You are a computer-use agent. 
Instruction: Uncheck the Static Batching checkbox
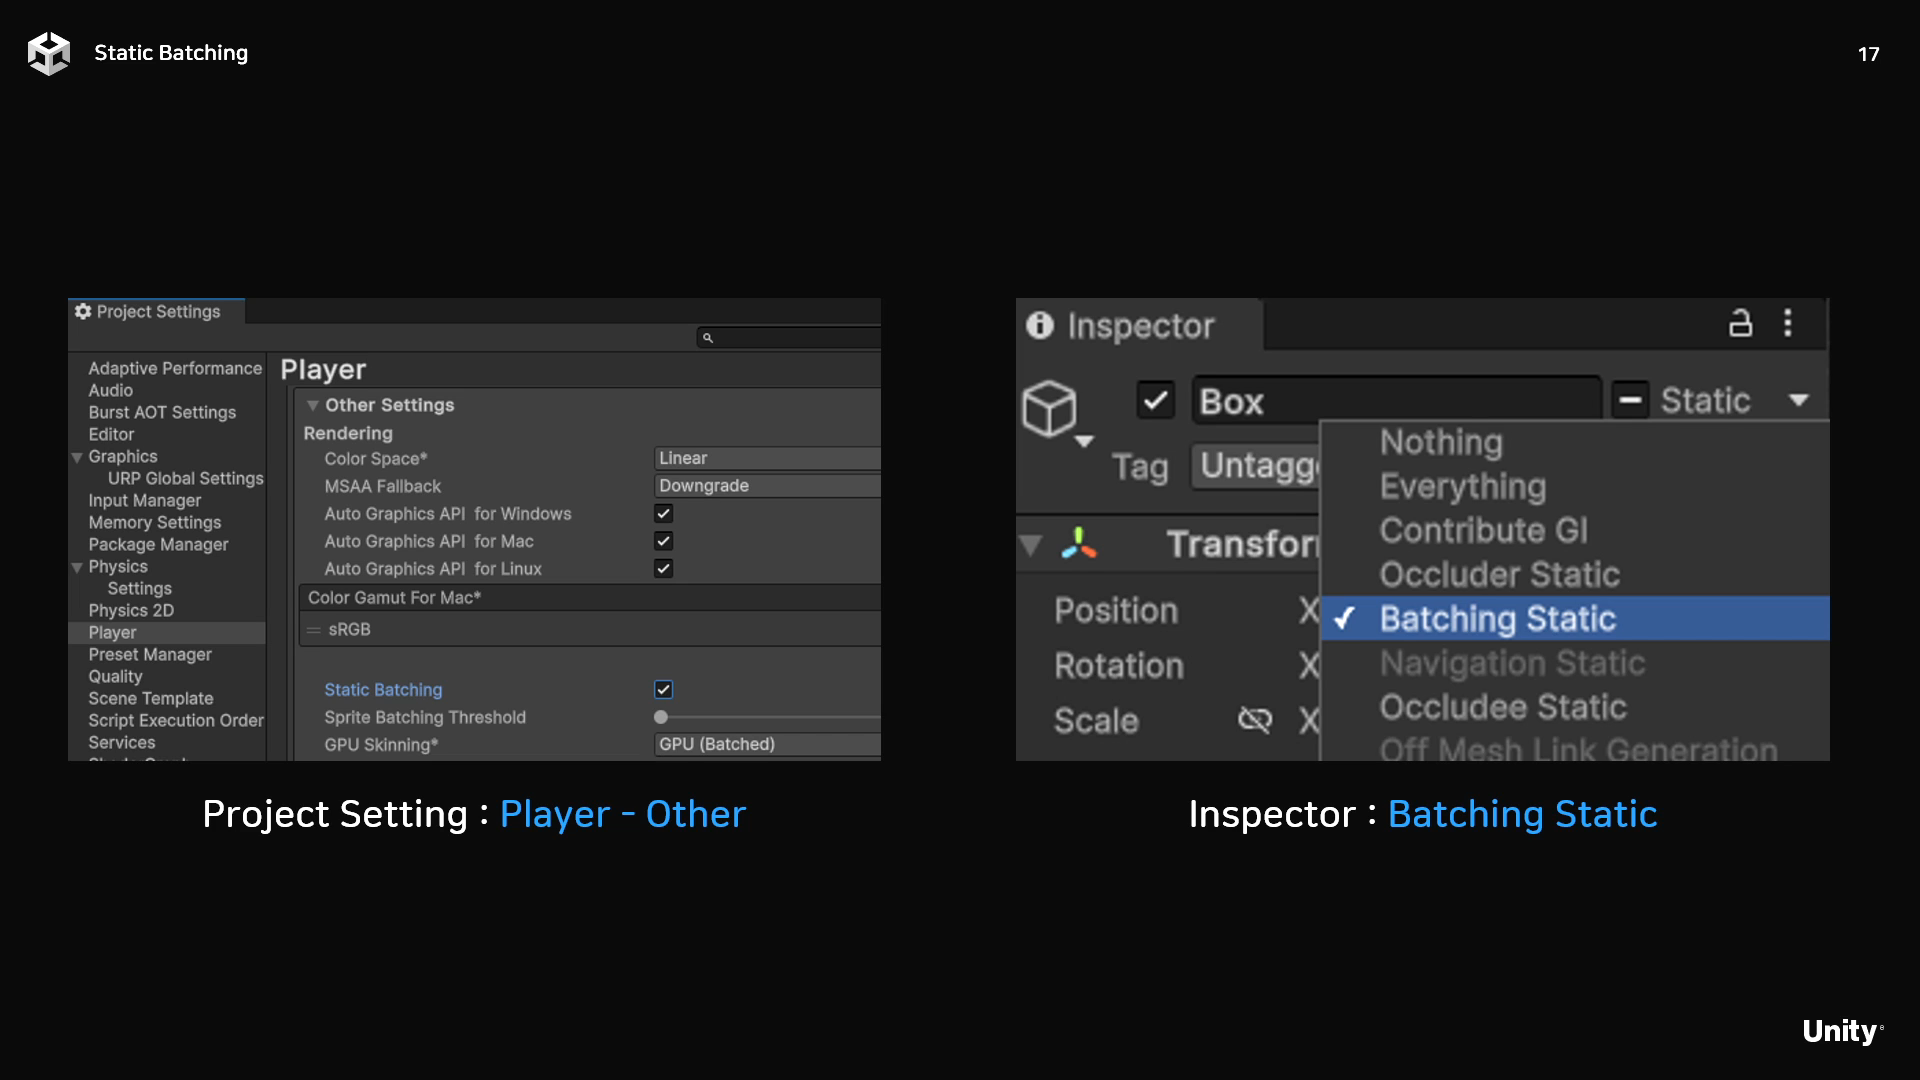[663, 689]
